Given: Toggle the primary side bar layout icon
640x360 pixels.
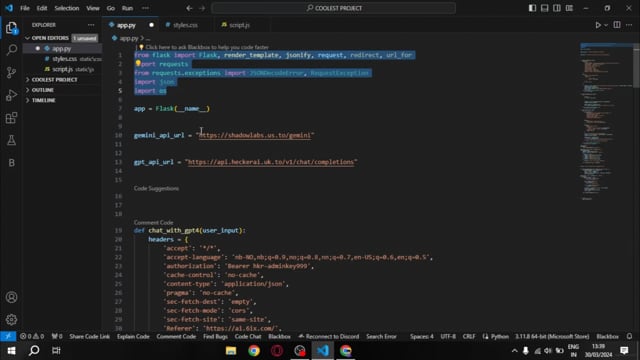Looking at the screenshot, I should point(532,8).
